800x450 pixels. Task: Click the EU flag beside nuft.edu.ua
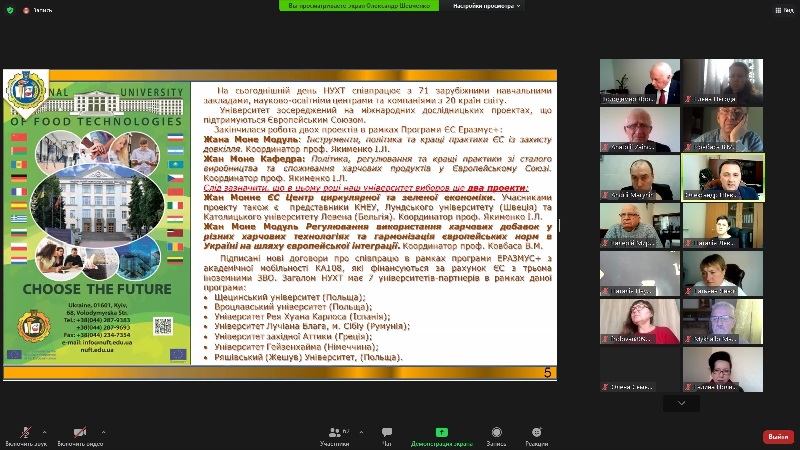(178, 354)
